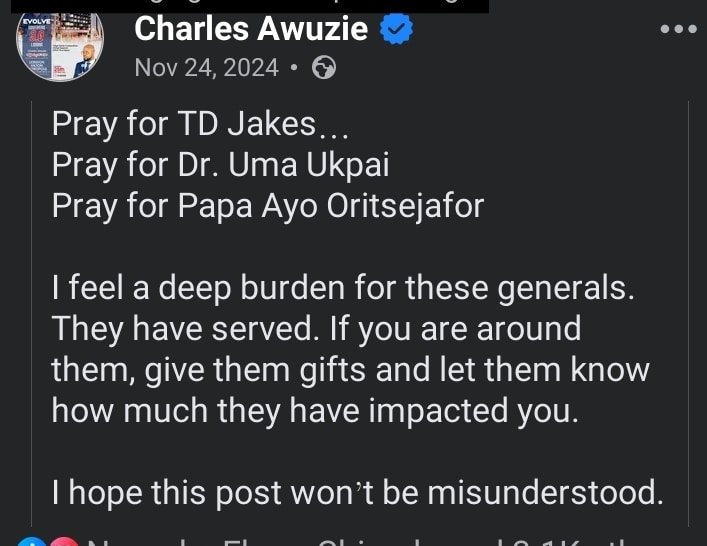Image resolution: width=707 pixels, height=546 pixels.
Task: Click the line mentioning Papa Ayo Oritsejafor
Action: coord(267,205)
